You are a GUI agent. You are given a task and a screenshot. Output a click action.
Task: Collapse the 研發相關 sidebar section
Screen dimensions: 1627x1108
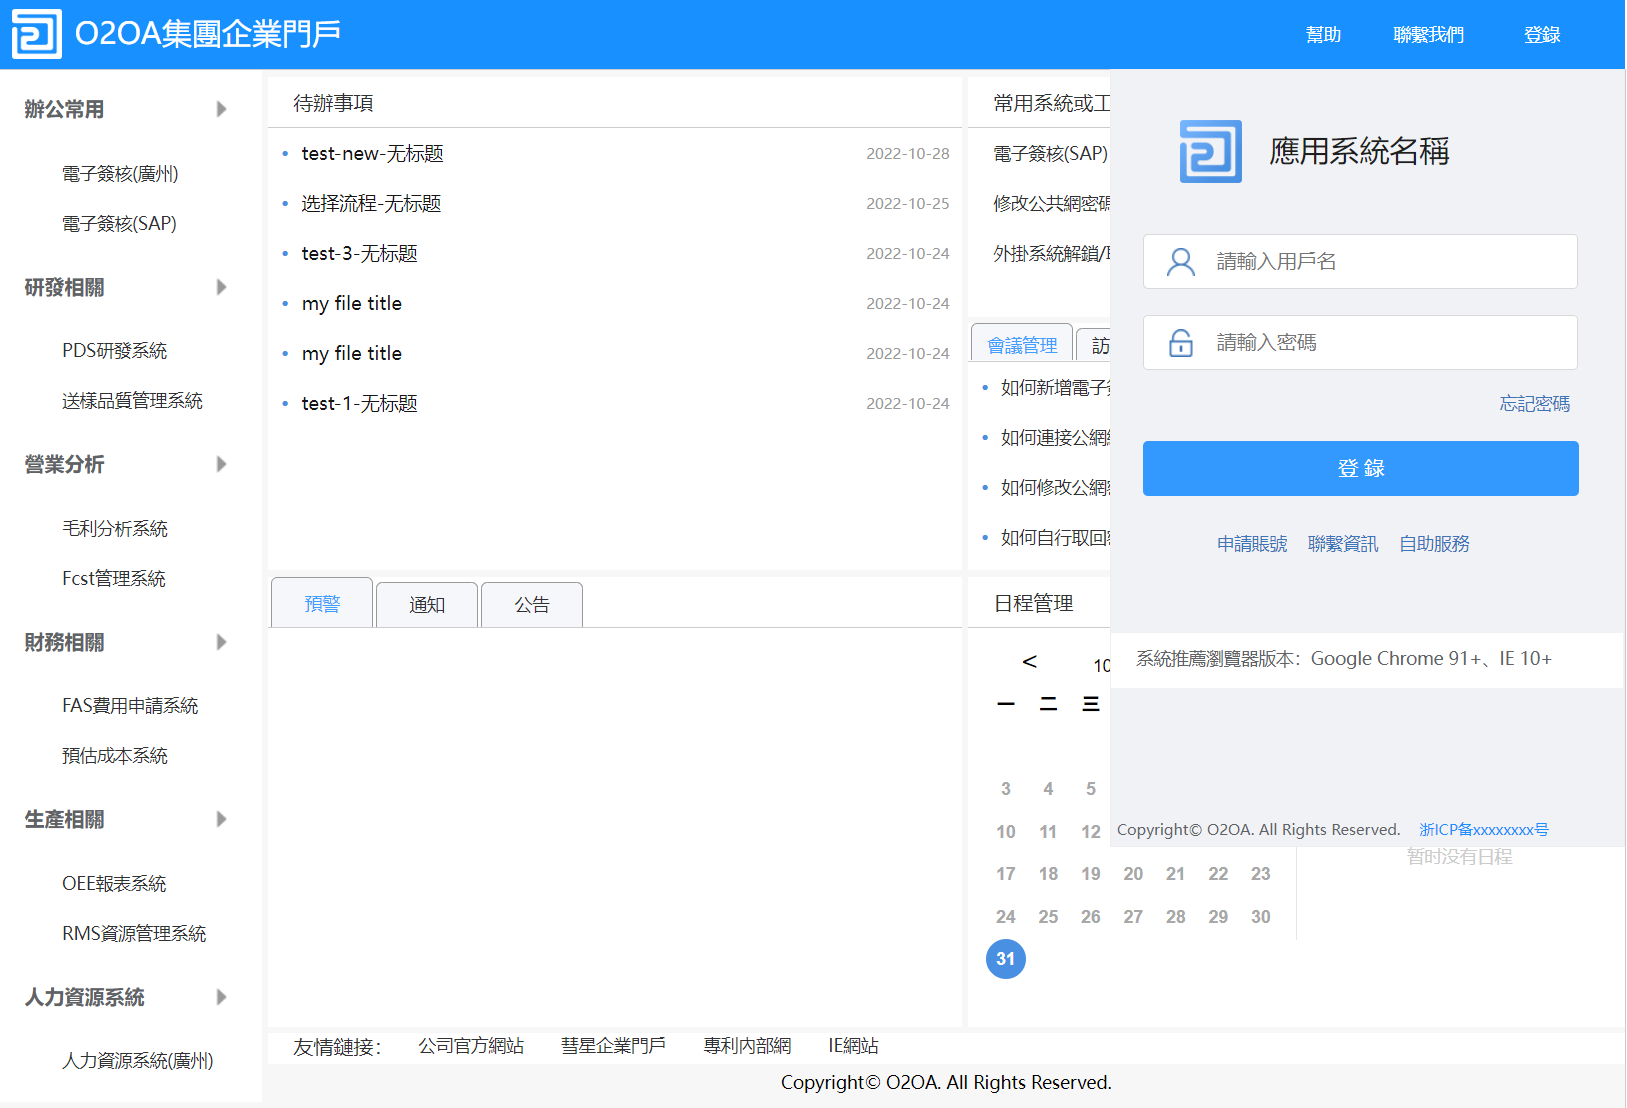(x=221, y=287)
